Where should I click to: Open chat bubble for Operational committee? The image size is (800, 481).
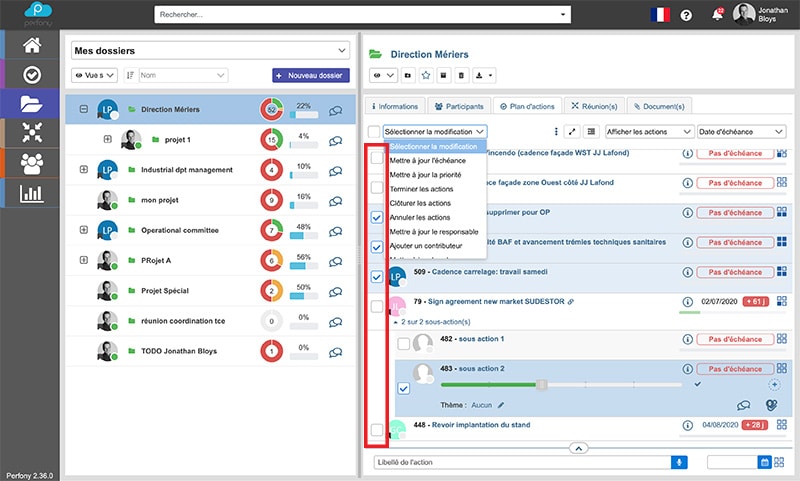click(x=335, y=230)
